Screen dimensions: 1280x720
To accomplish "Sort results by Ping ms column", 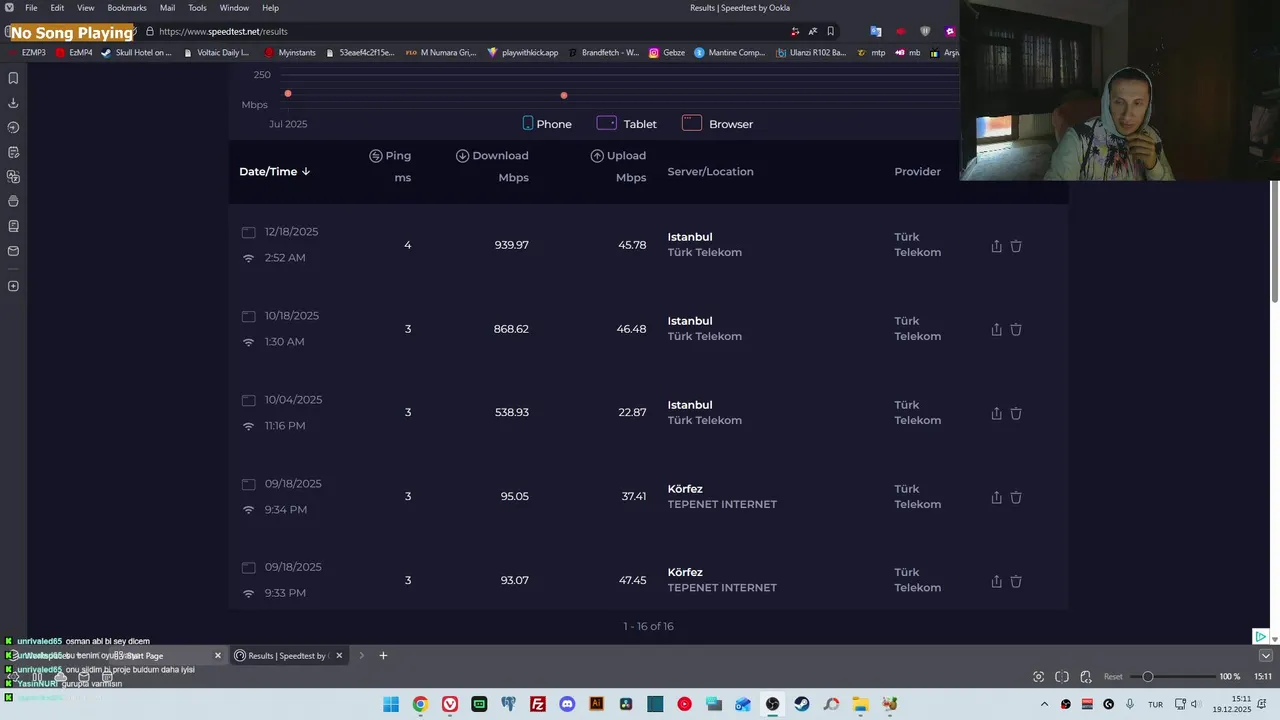I will (390, 166).
